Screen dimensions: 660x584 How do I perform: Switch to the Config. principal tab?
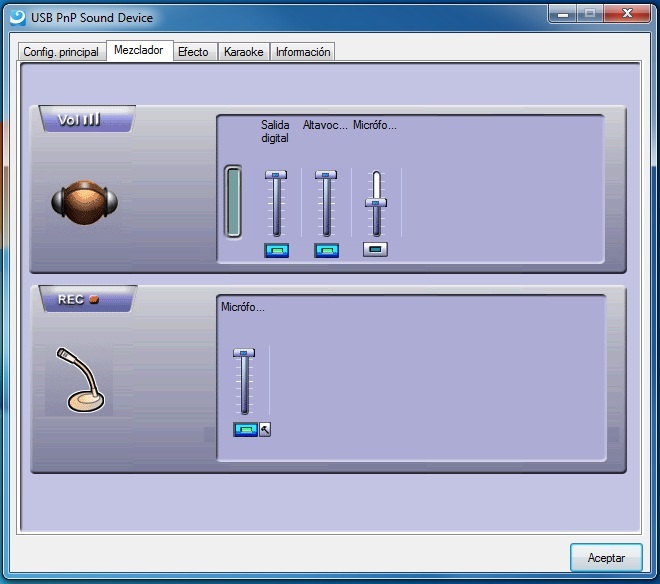click(x=61, y=52)
